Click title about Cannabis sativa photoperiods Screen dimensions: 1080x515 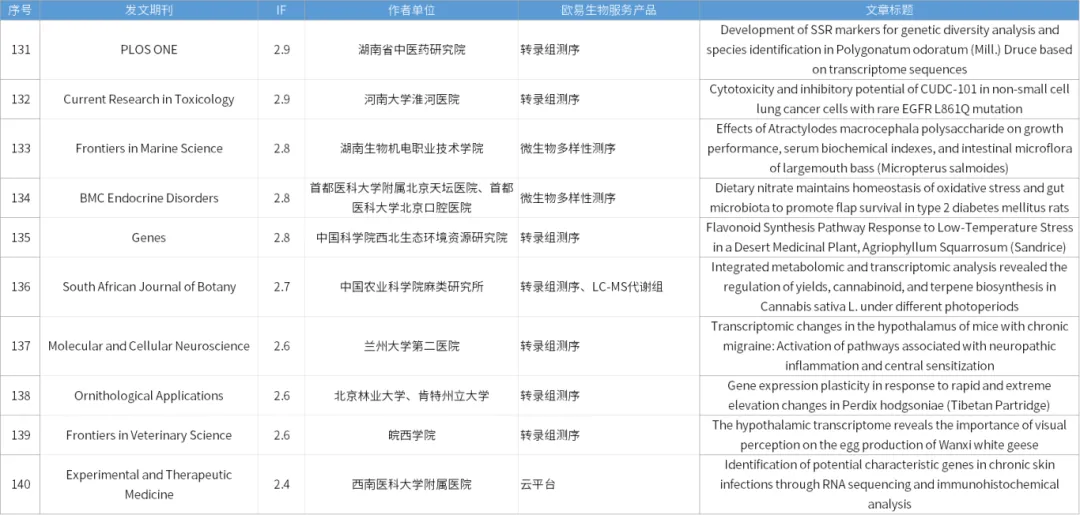[x=889, y=287]
